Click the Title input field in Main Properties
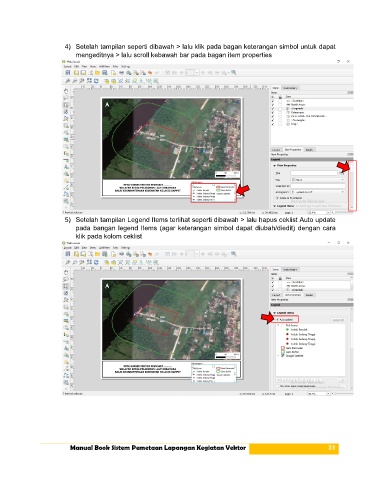Viewport: 370px width, 480px height. pos(314,173)
